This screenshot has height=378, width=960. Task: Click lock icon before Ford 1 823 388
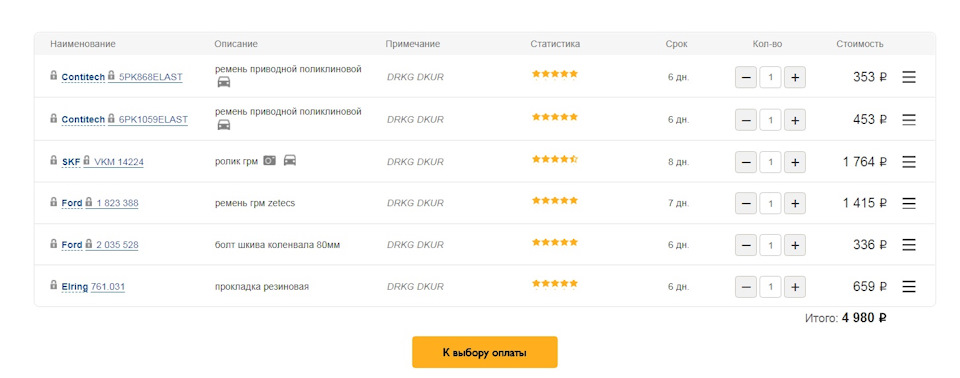click(54, 202)
